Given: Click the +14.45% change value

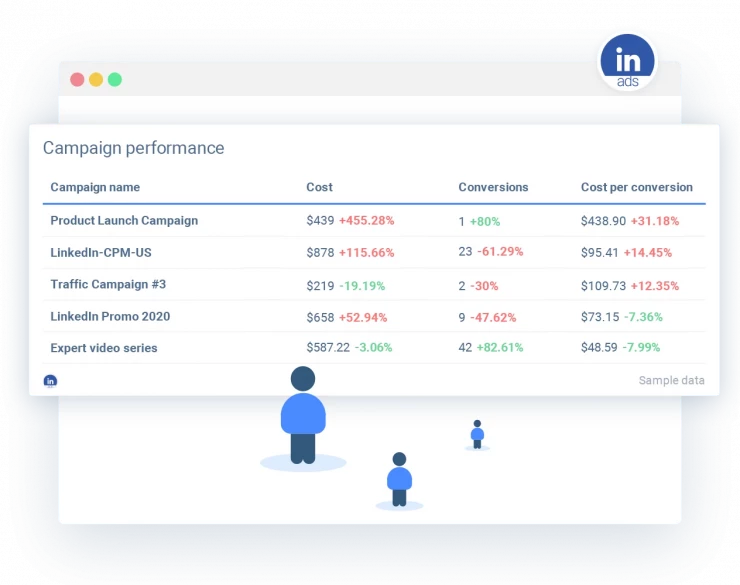Looking at the screenshot, I should (648, 253).
